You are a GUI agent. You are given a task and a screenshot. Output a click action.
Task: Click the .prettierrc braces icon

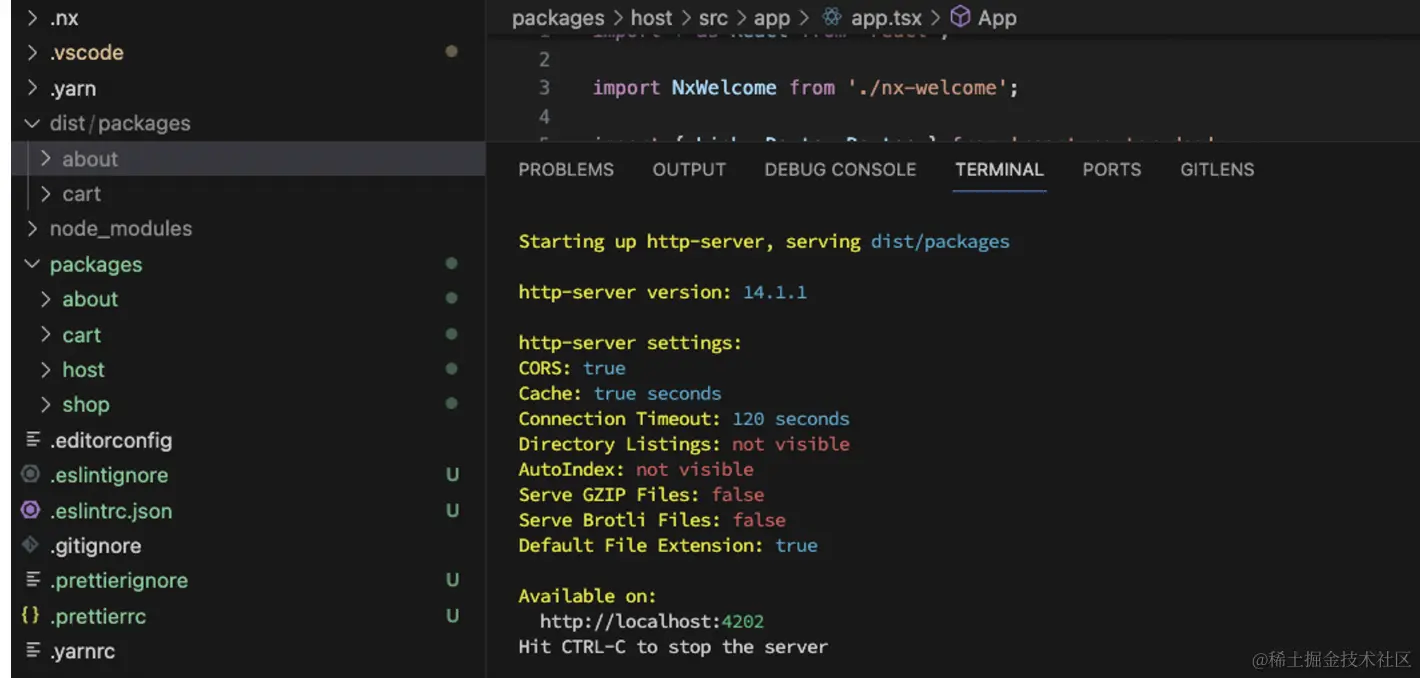pos(31,616)
